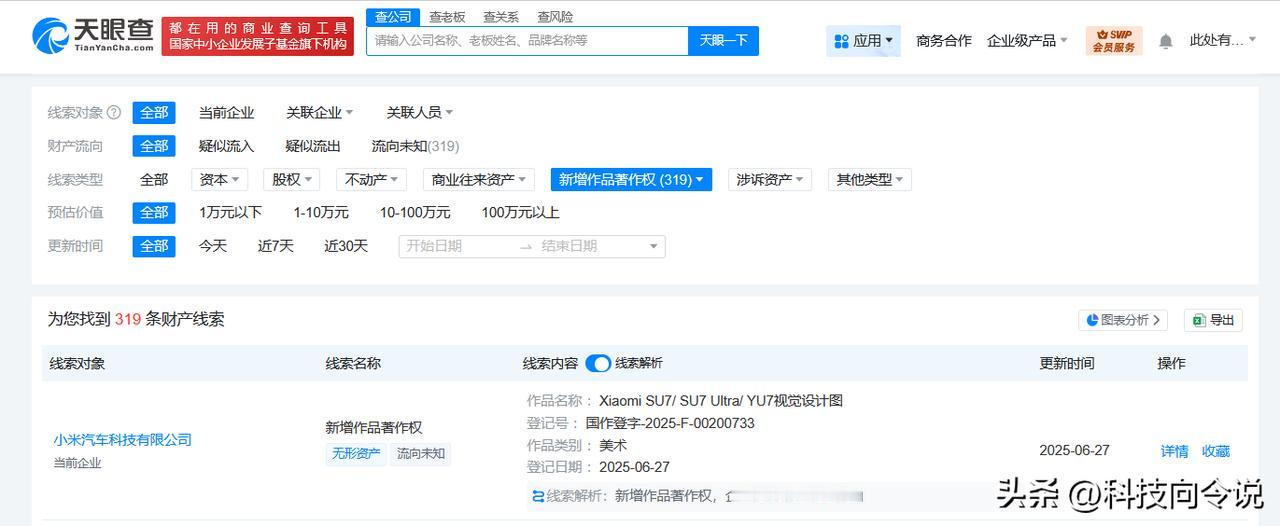
Task: Open 新增作品著作权 (319) dropdown
Action: coord(631,180)
